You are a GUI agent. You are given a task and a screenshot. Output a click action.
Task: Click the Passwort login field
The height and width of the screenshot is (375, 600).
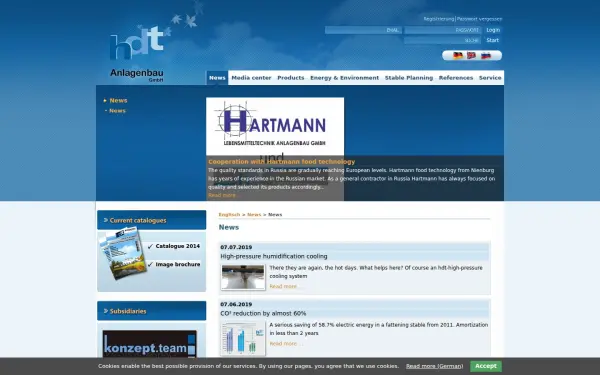tap(443, 30)
